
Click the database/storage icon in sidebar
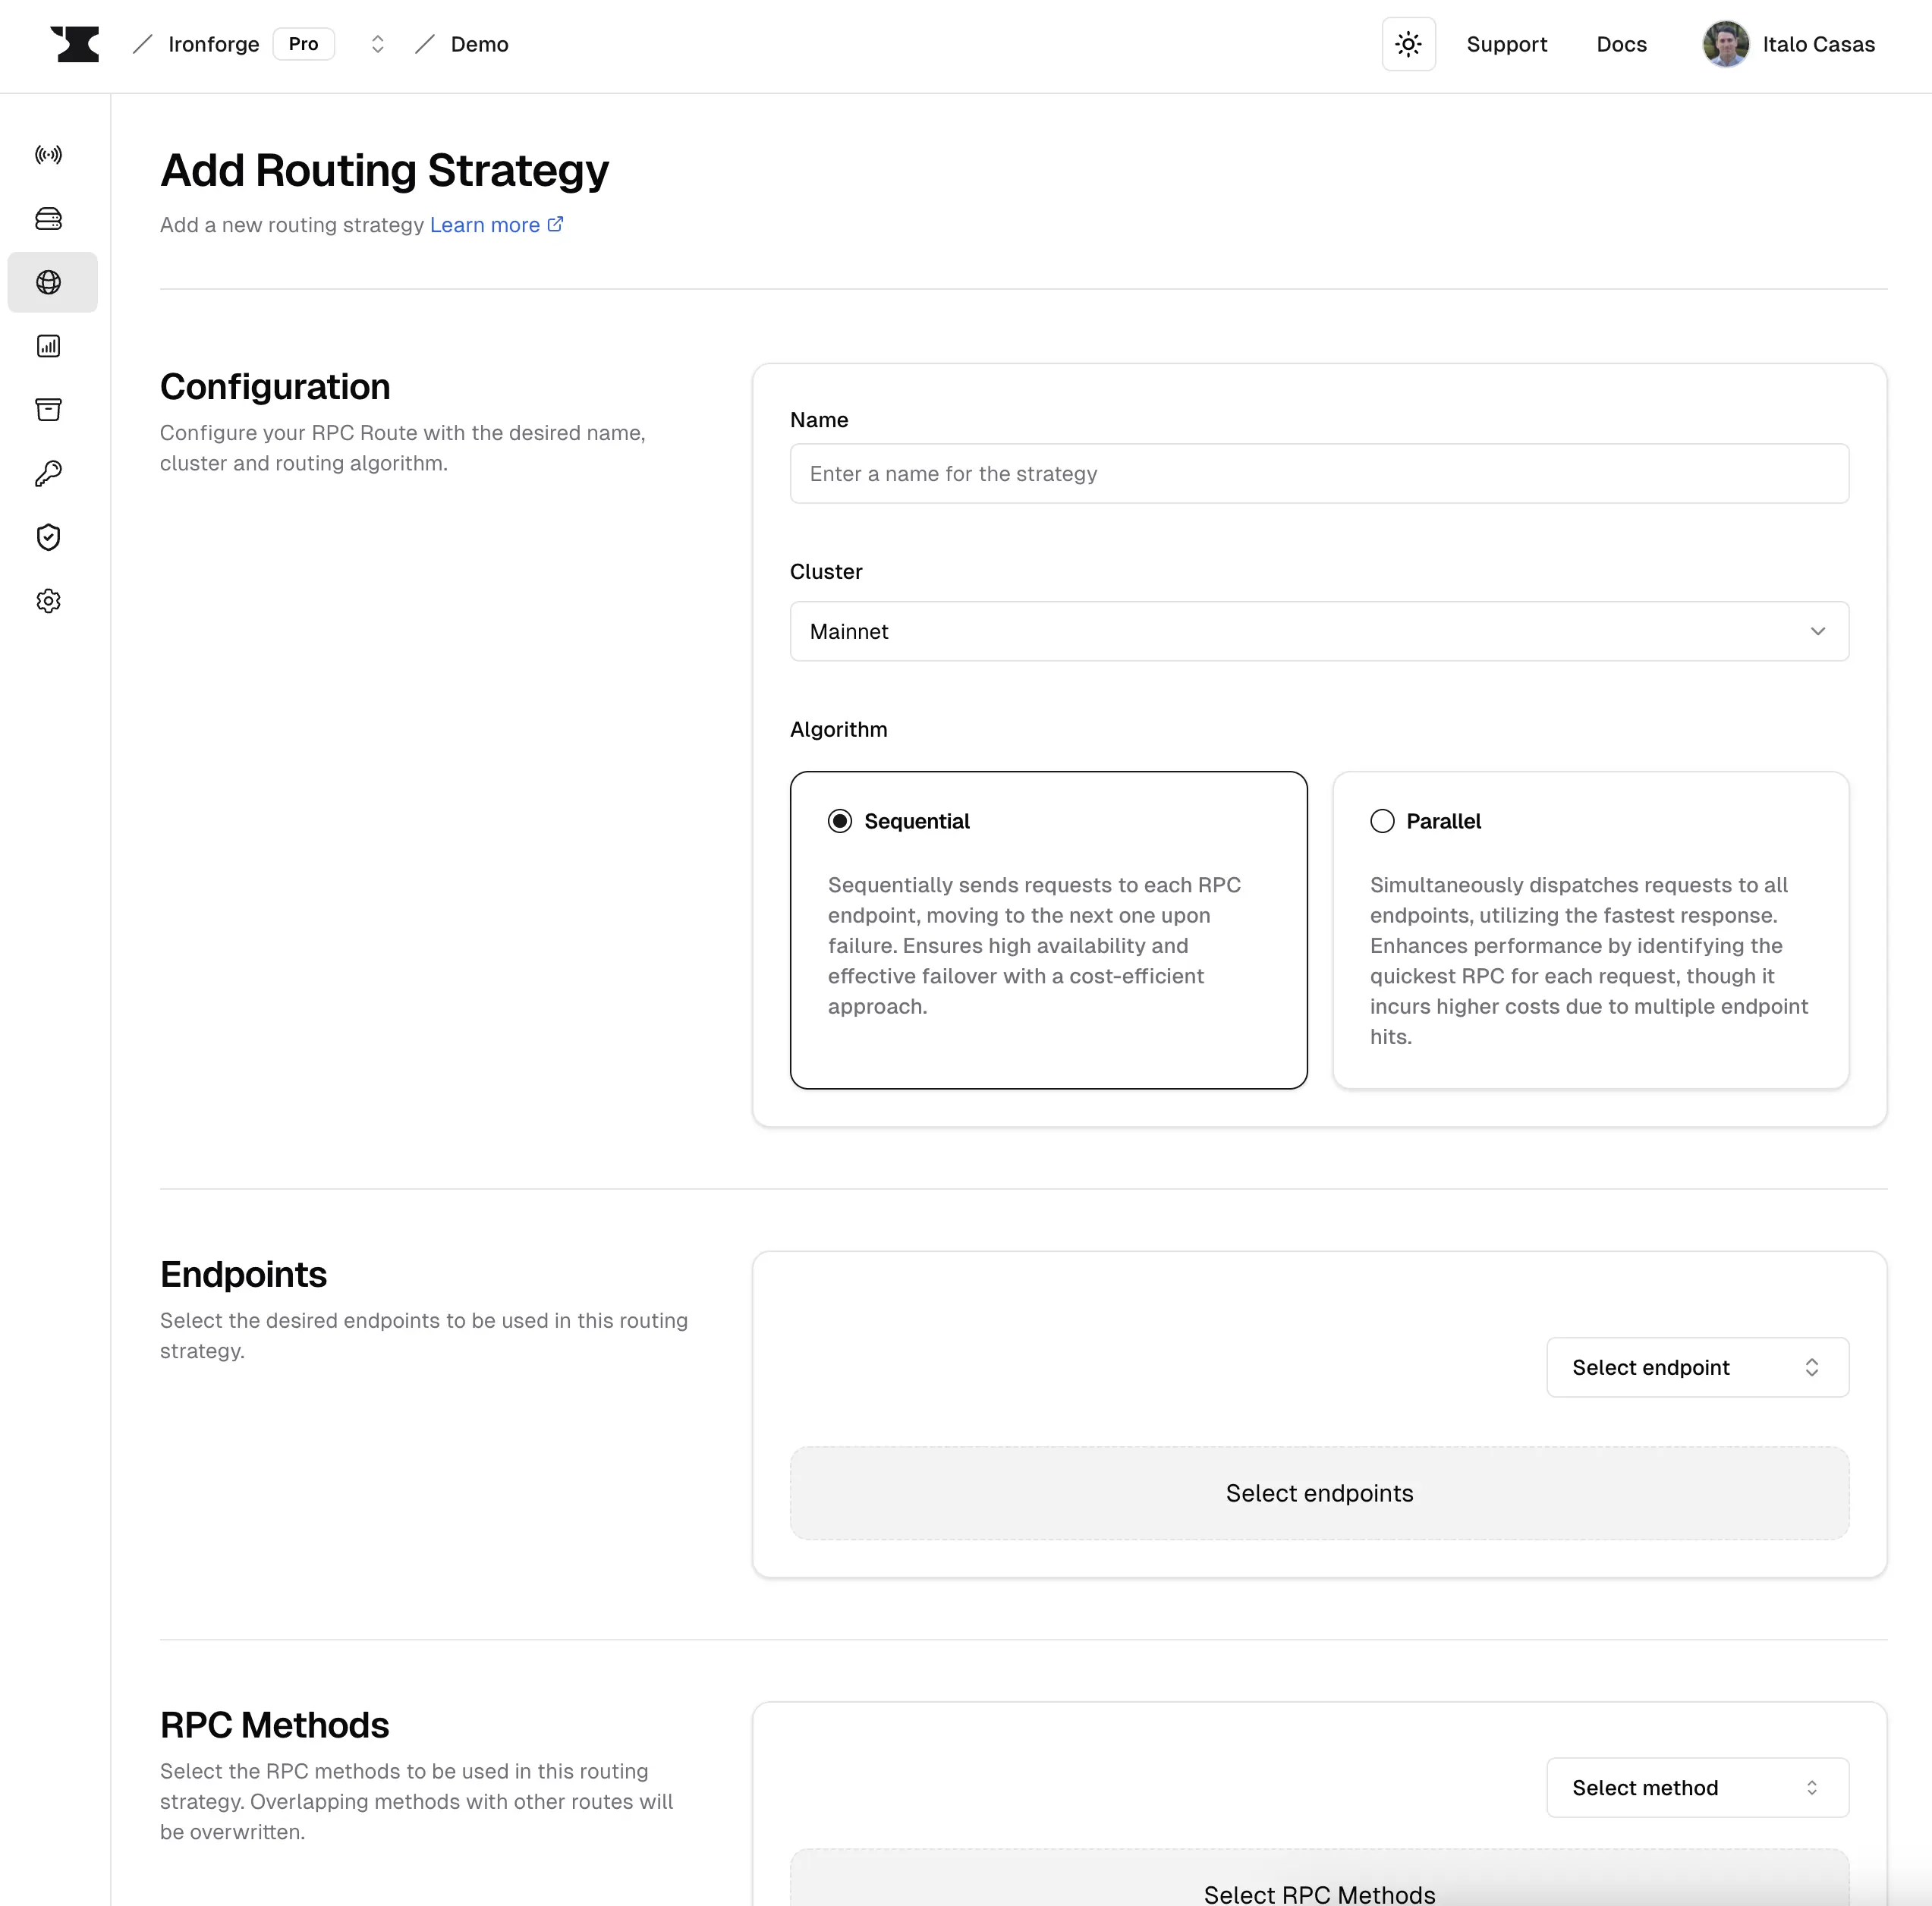point(49,219)
